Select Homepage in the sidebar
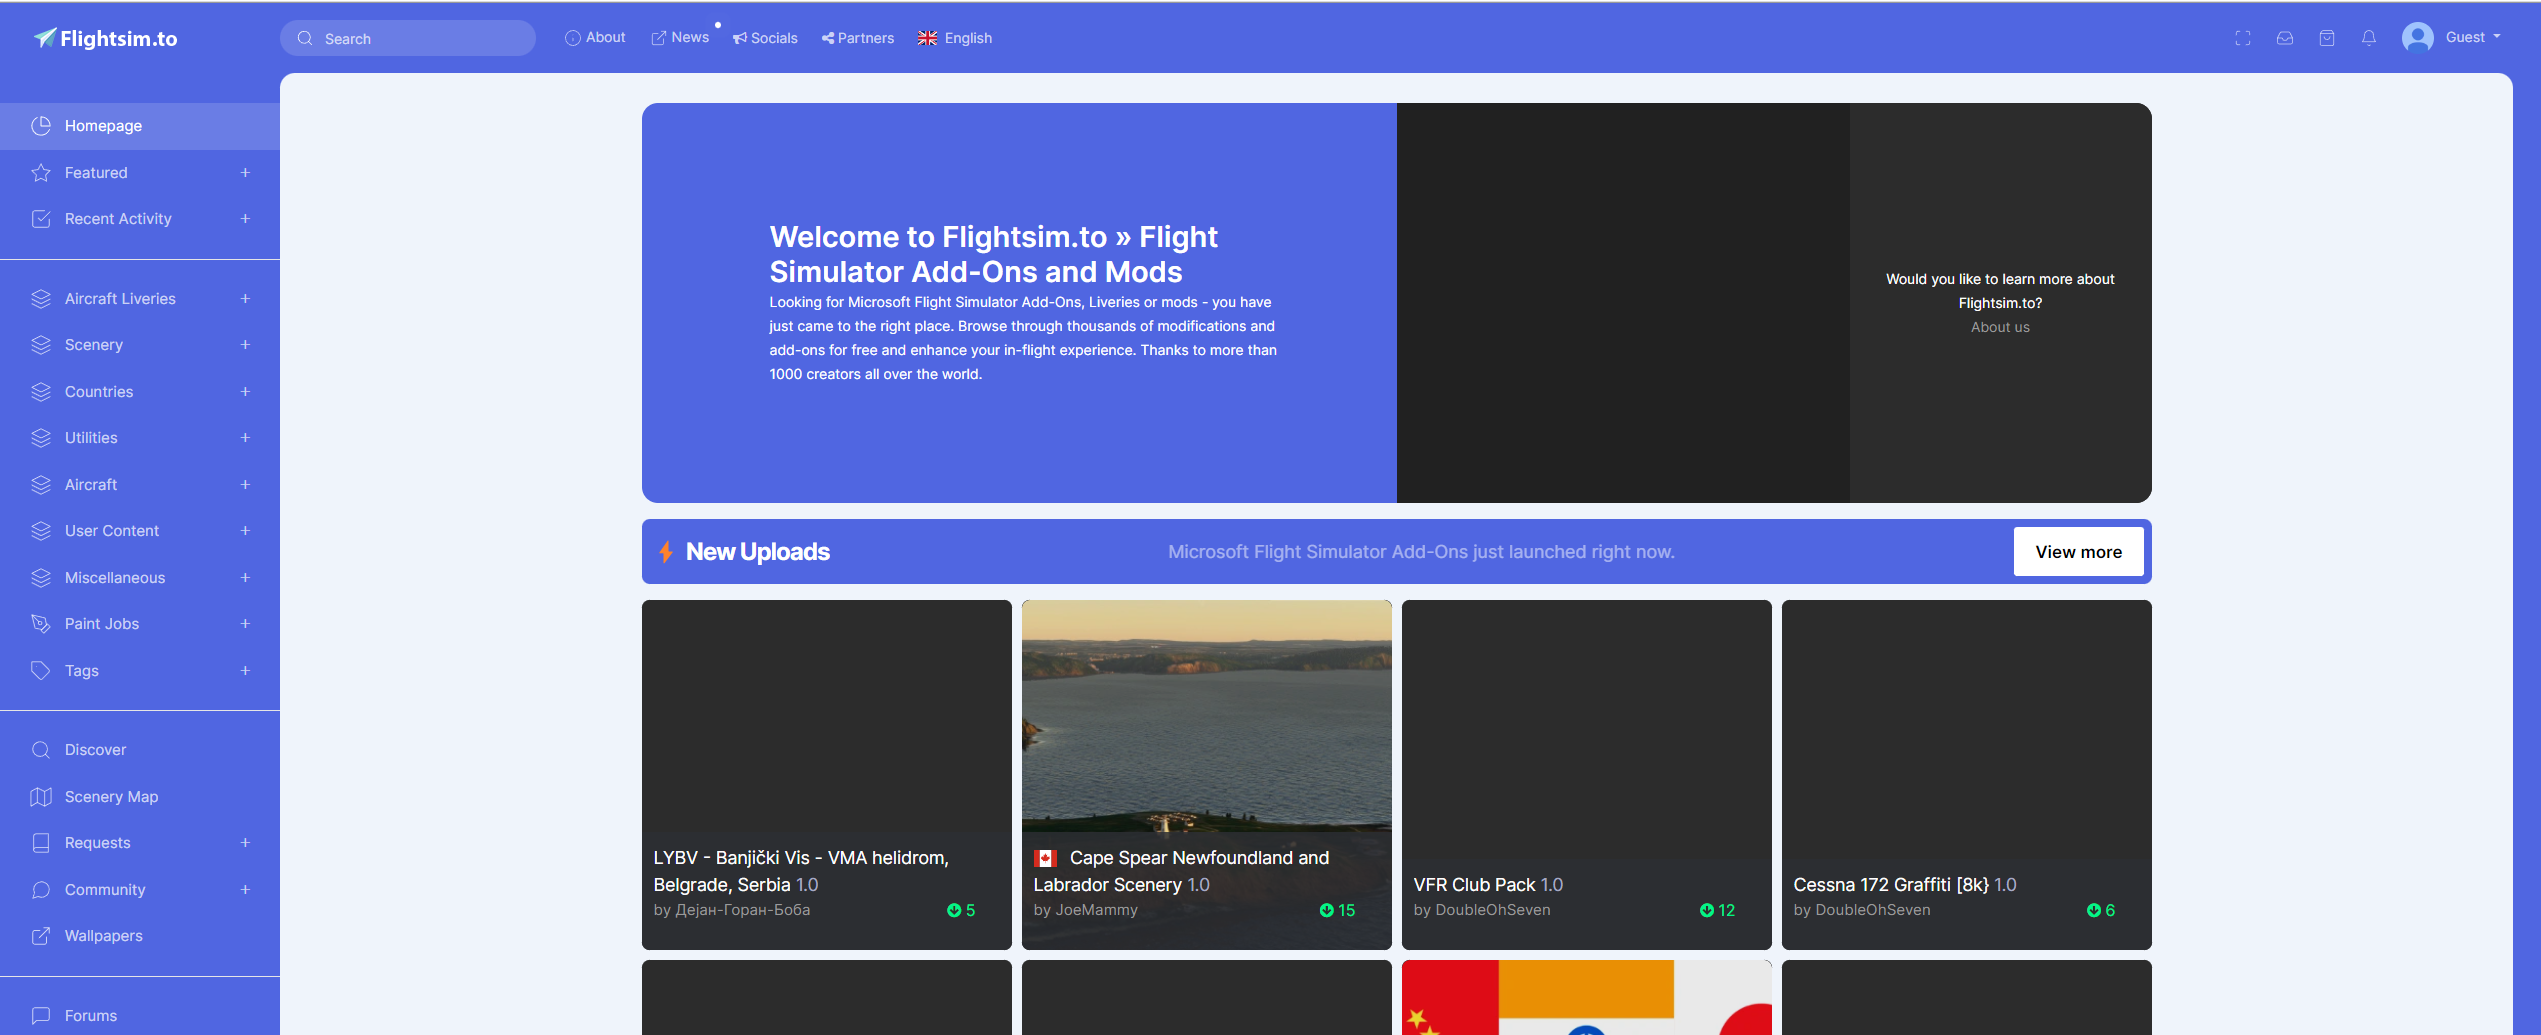2541x1035 pixels. [140, 126]
